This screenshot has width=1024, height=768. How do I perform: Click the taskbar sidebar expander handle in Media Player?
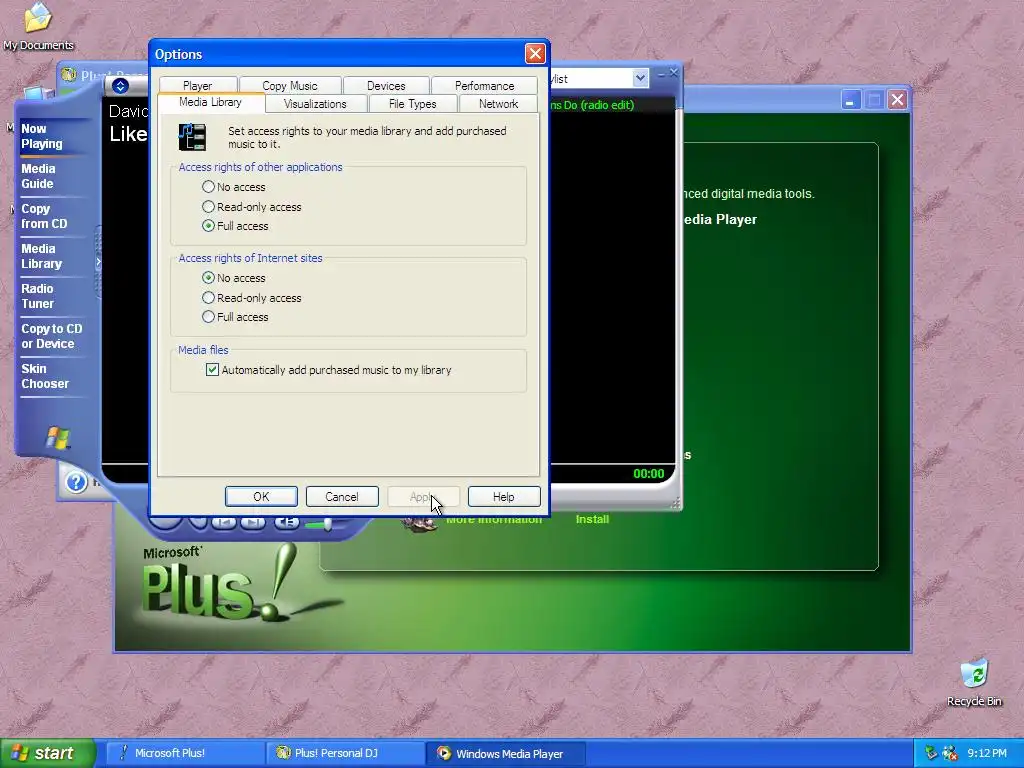pyautogui.click(x=98, y=262)
